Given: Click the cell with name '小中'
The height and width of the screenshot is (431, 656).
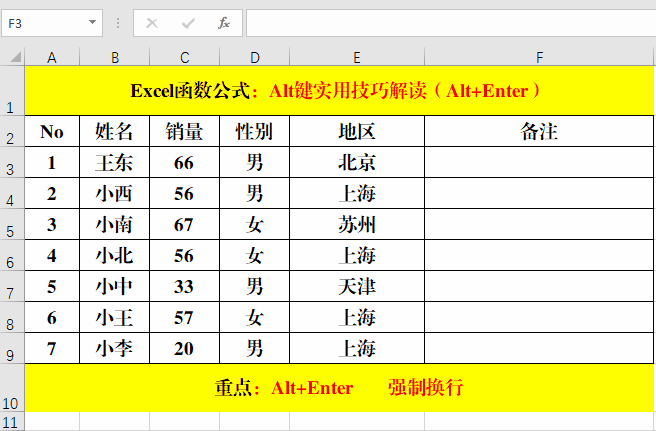Looking at the screenshot, I should (x=114, y=286).
